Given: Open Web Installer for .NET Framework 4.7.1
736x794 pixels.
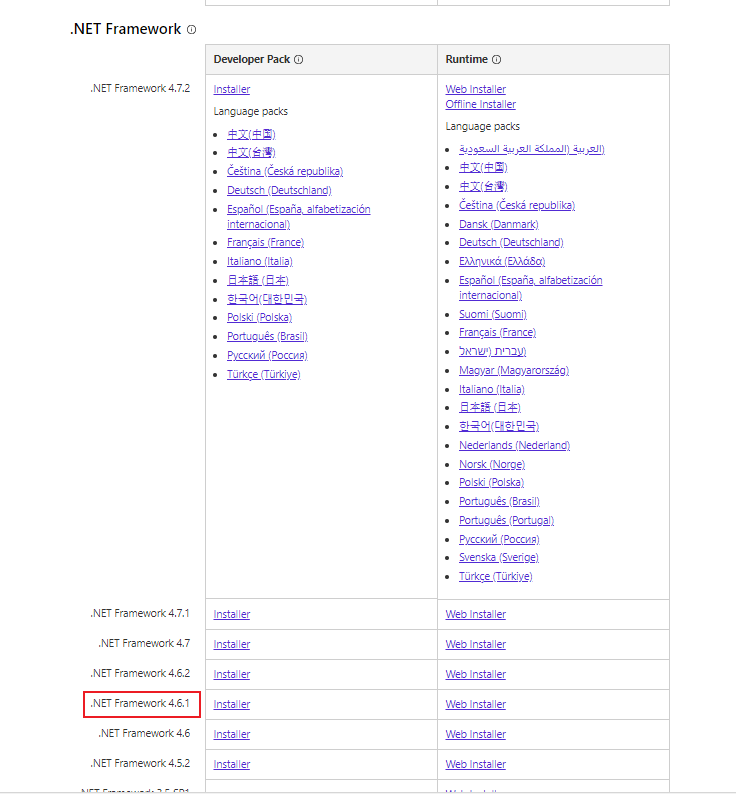Looking at the screenshot, I should pos(476,614).
